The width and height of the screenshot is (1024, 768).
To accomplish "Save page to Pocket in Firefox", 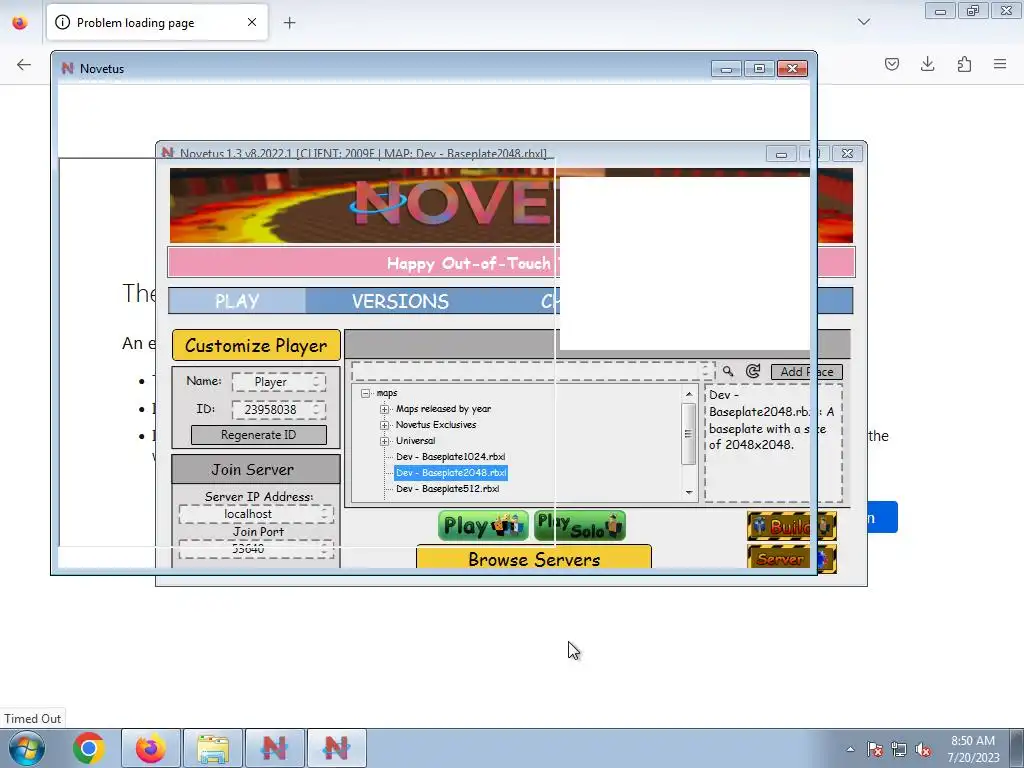I will 892,64.
